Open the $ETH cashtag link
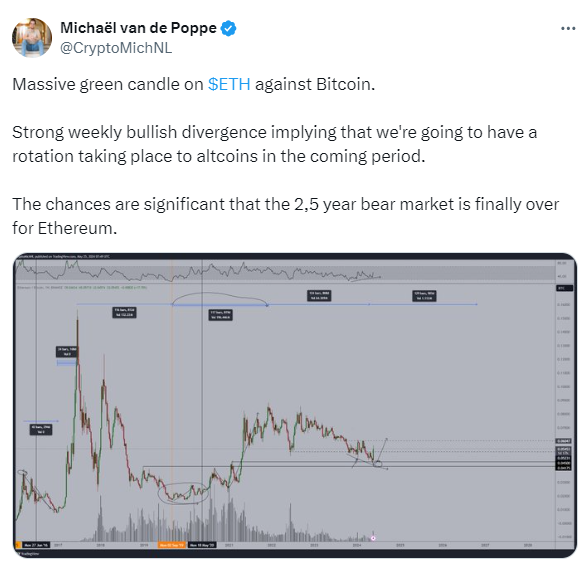 229,84
